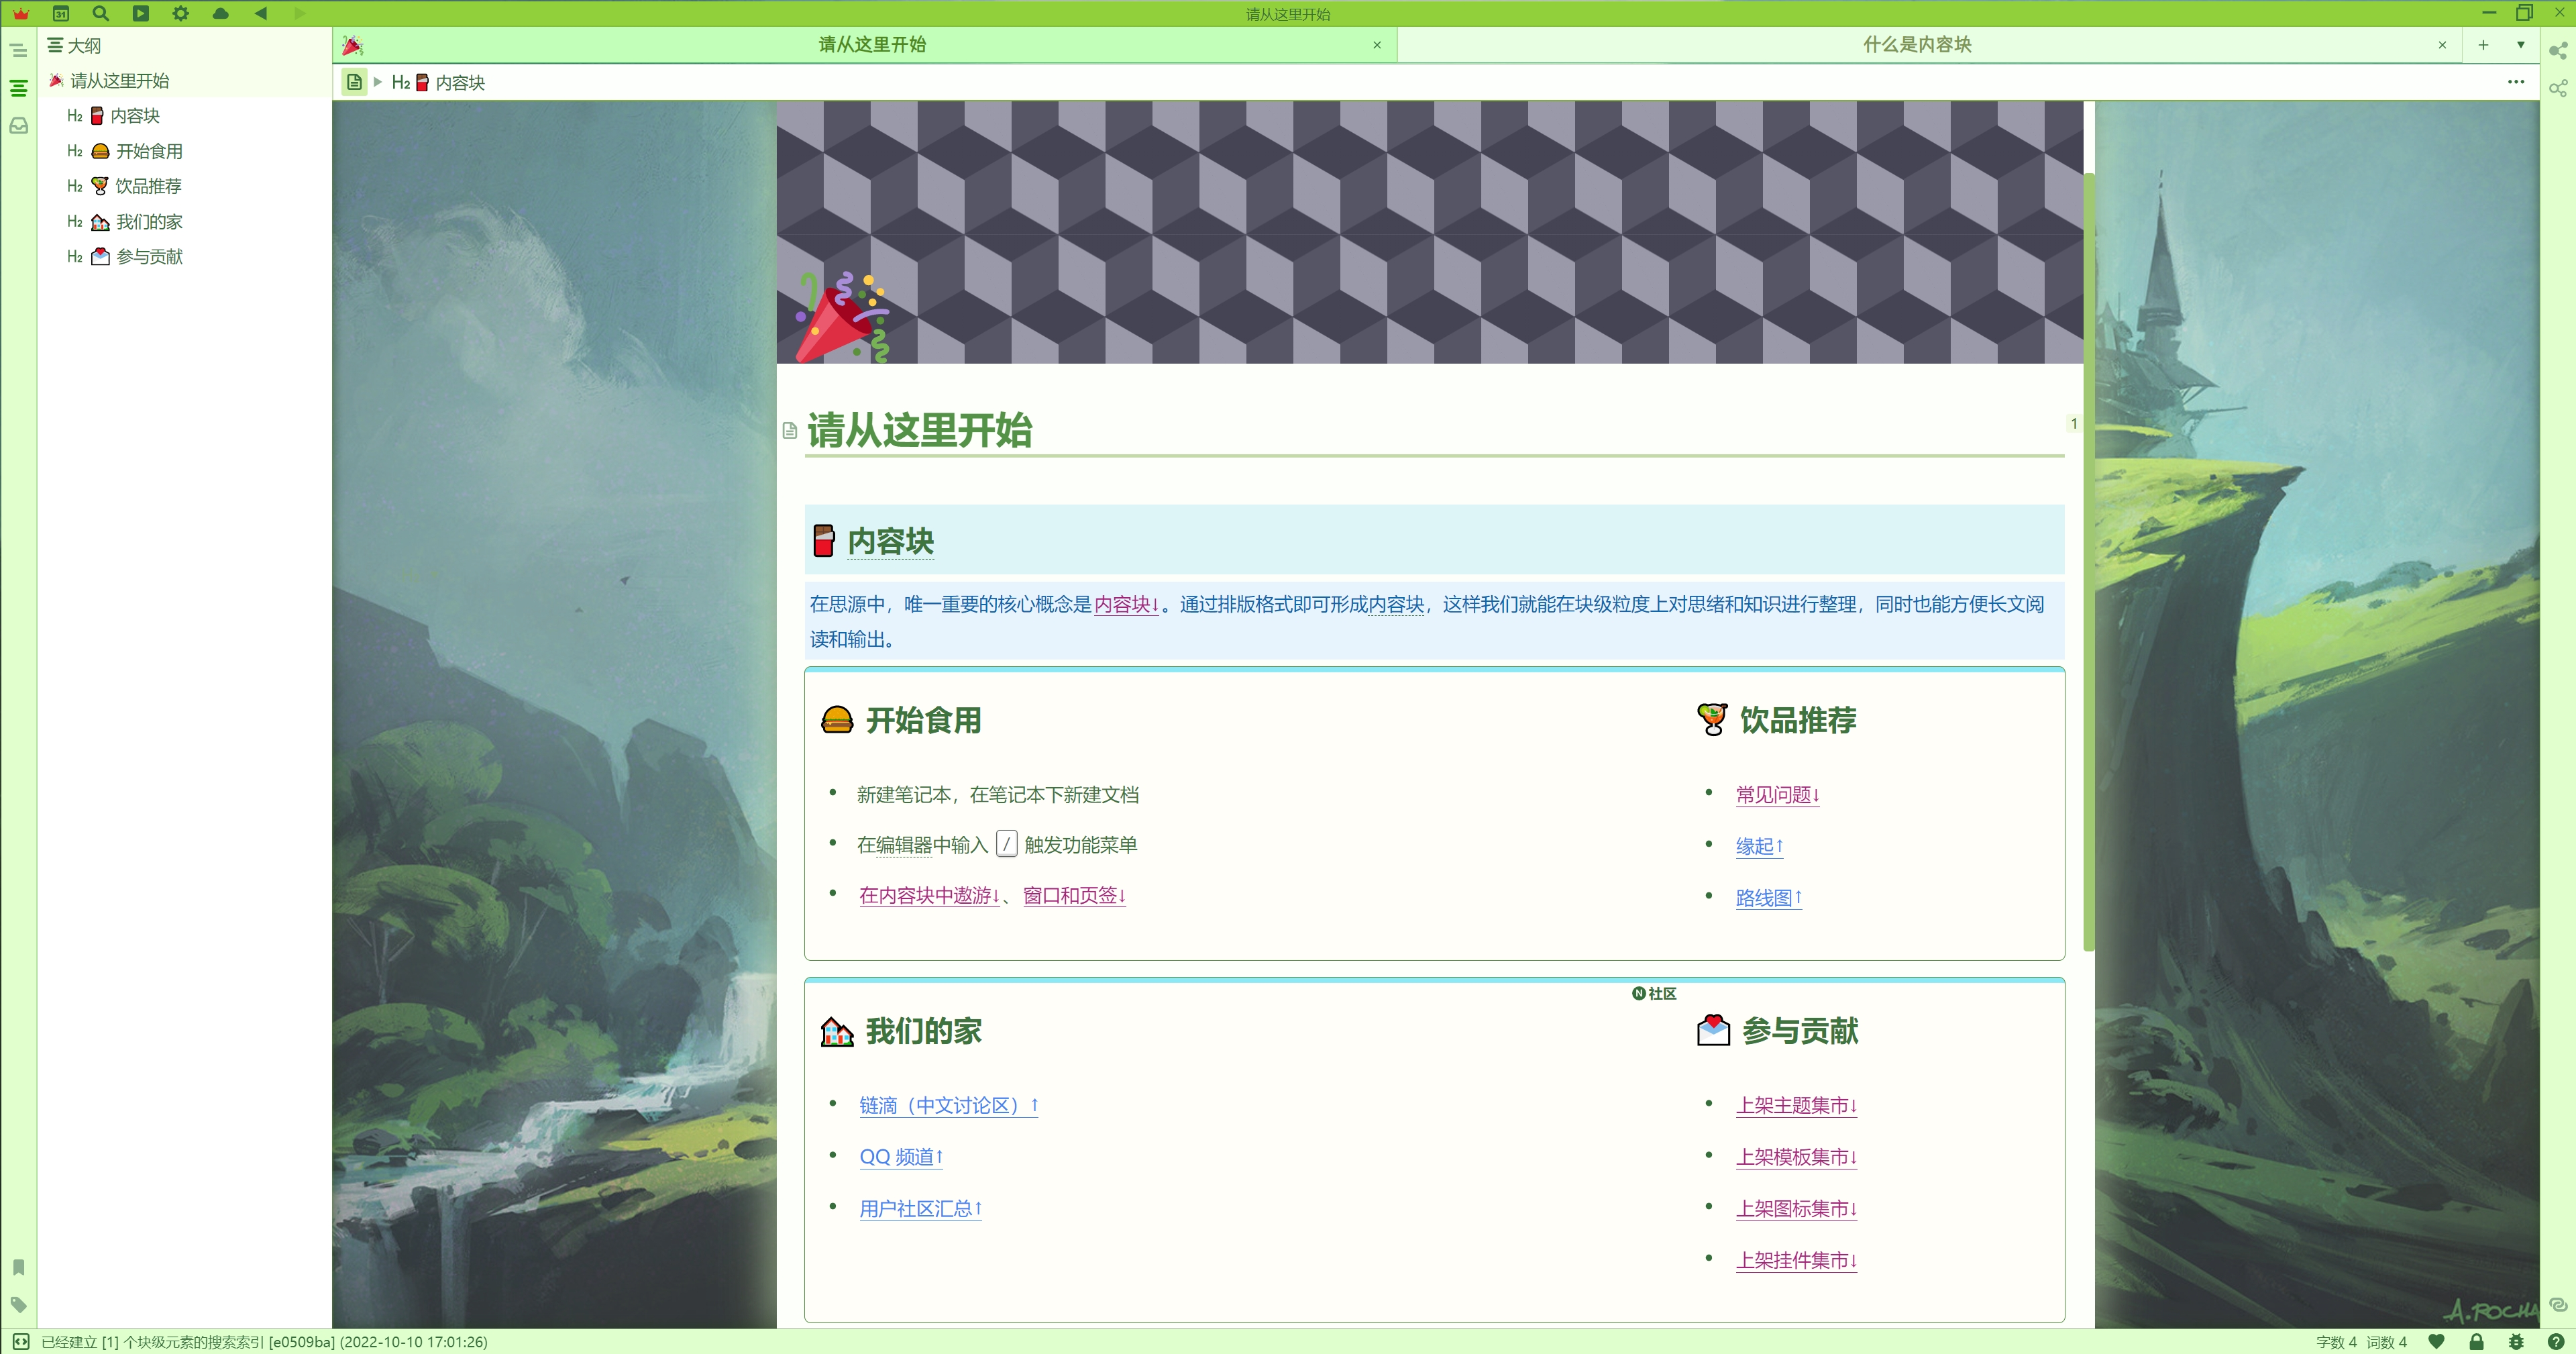Image resolution: width=2576 pixels, height=1354 pixels.
Task: Click the cloud sync icon
Action: pyautogui.click(x=221, y=13)
